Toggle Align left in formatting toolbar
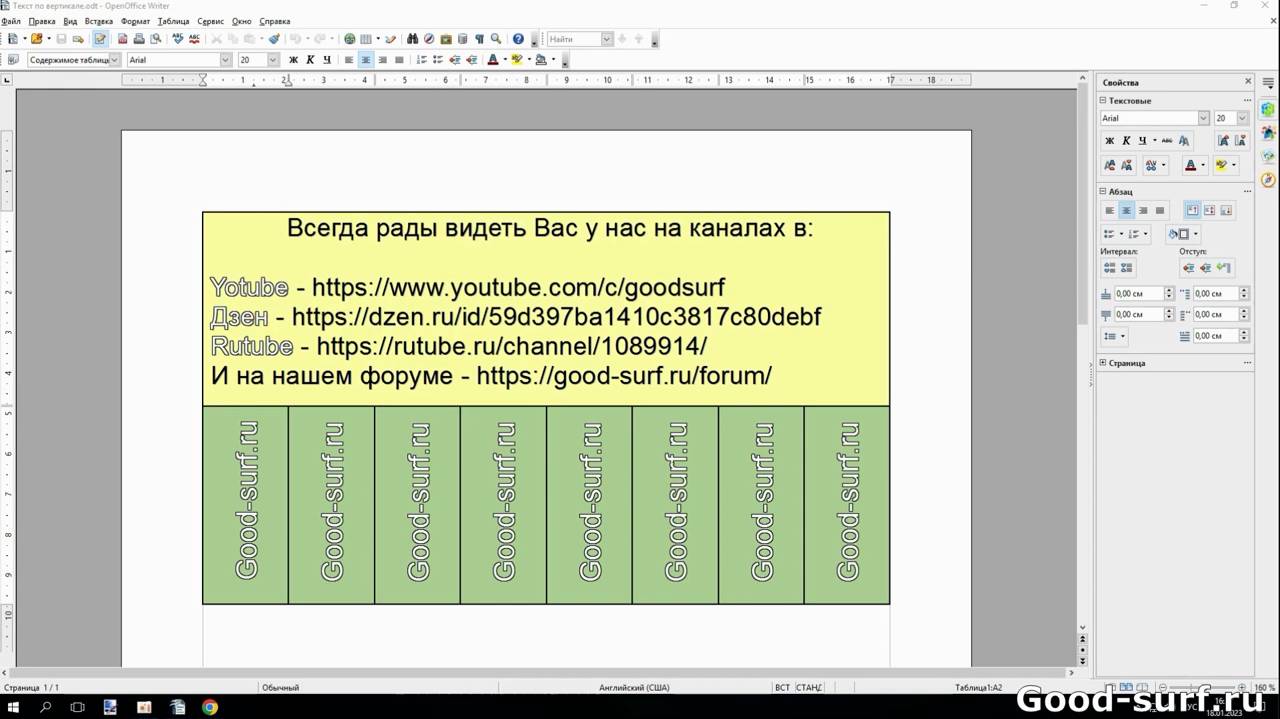 (349, 59)
